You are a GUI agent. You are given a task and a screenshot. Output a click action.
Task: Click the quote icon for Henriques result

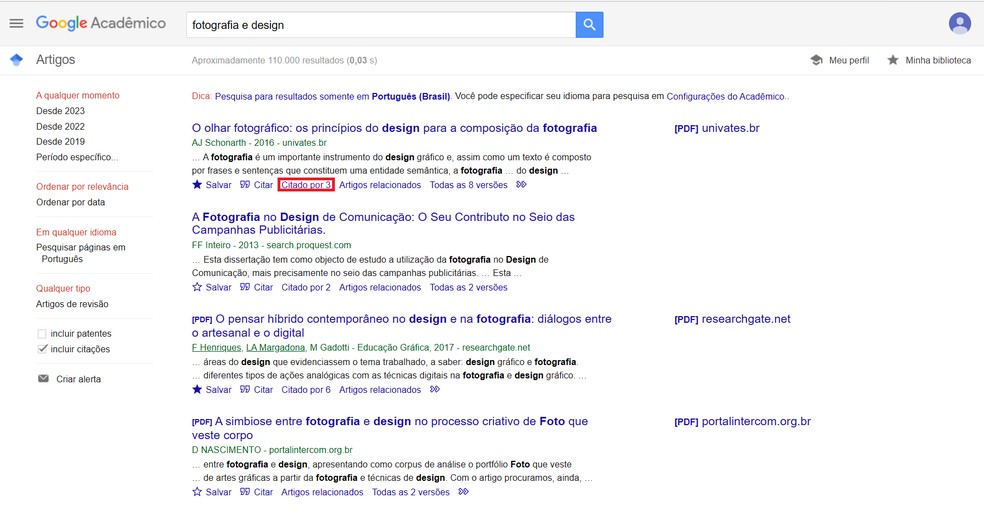(245, 389)
